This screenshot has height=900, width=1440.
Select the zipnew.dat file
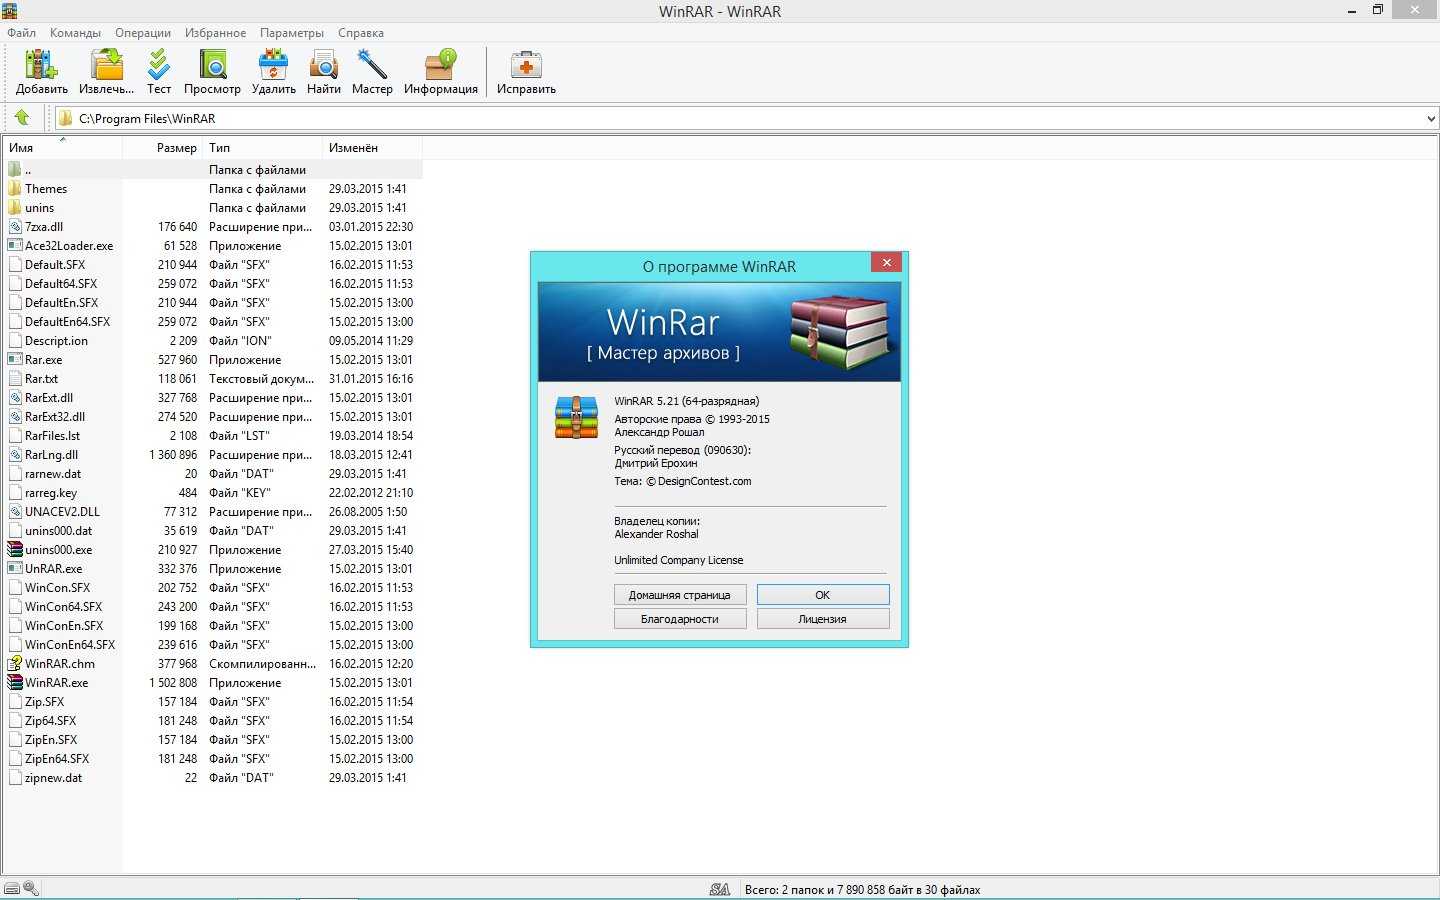tap(53, 777)
